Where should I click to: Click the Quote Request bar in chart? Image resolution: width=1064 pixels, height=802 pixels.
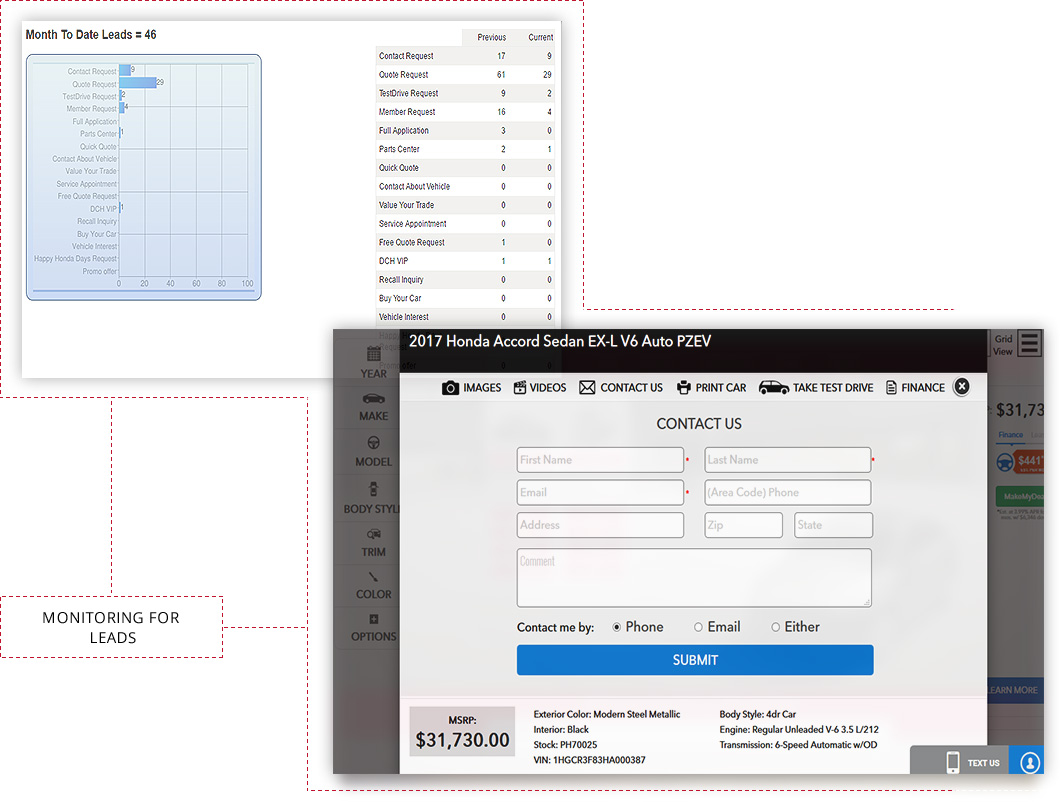point(138,84)
